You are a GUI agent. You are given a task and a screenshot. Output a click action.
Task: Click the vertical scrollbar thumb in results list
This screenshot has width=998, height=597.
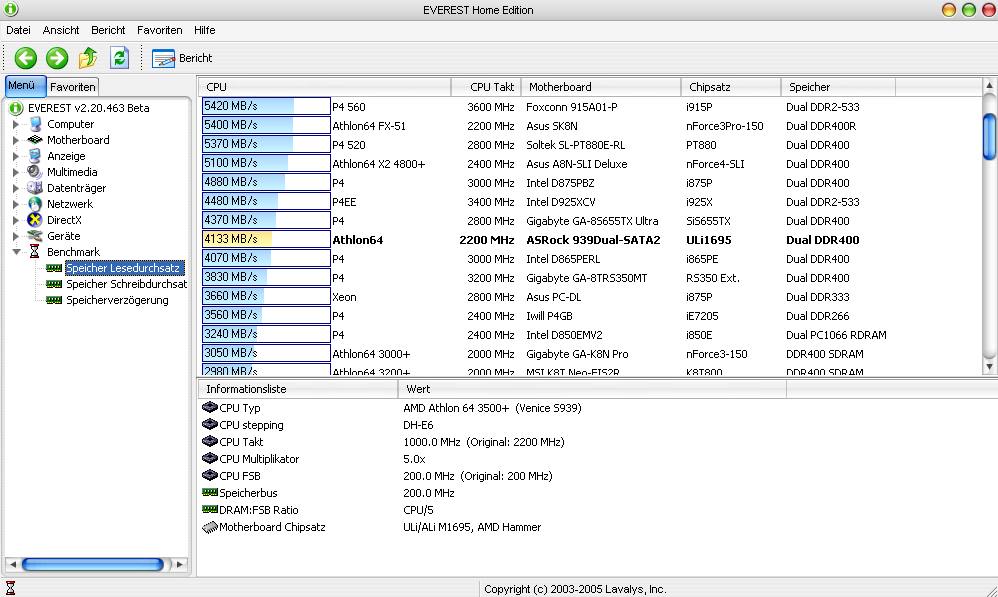[989, 136]
